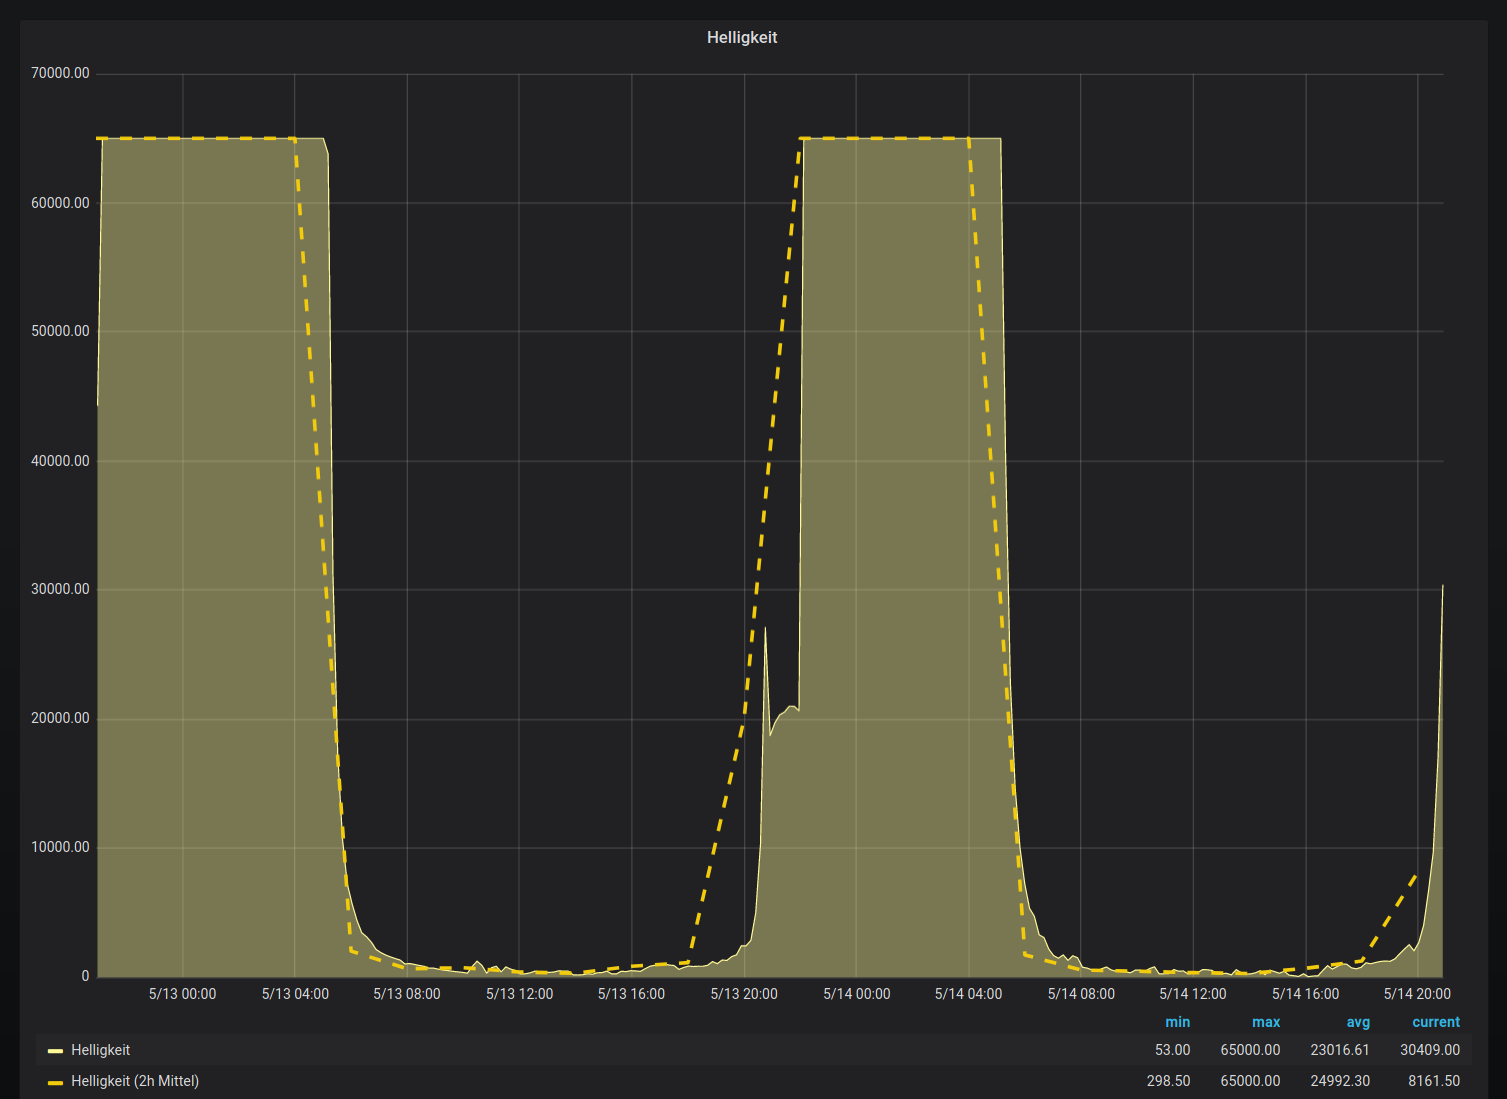Click the 40000.00 y-axis label
1507x1099 pixels.
click(60, 461)
